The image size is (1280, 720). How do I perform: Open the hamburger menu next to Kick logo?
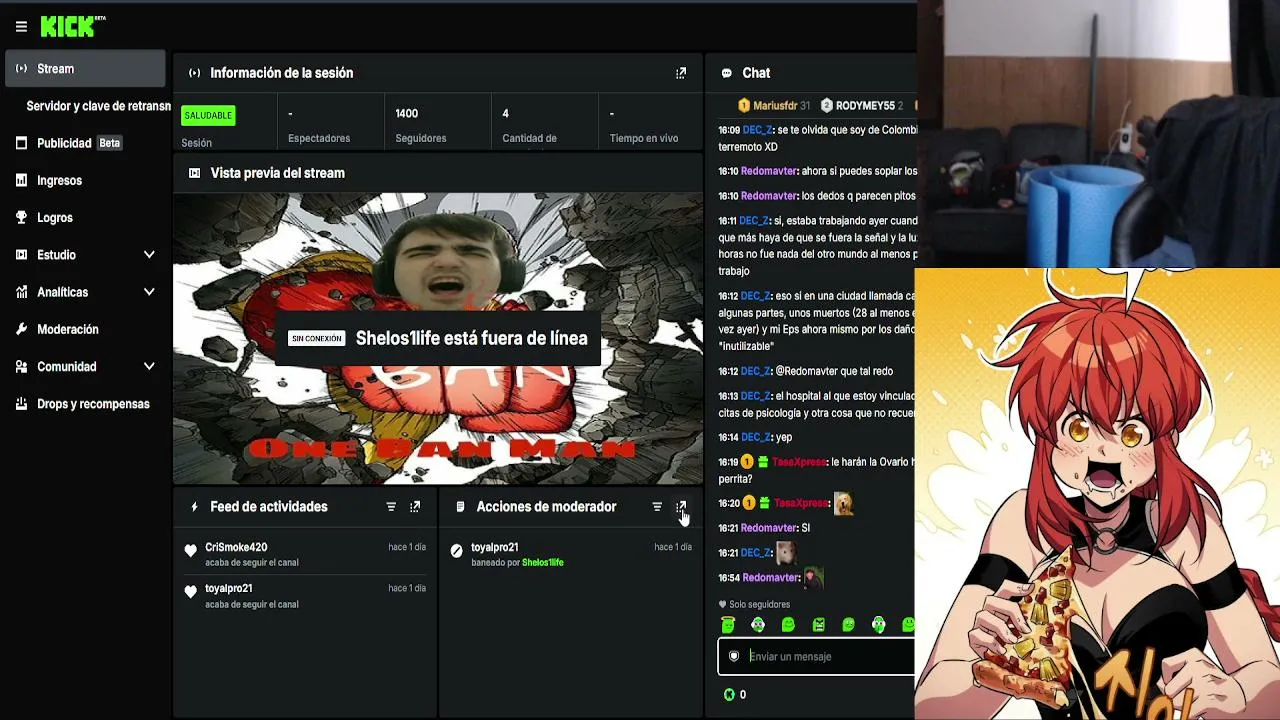[x=21, y=27]
